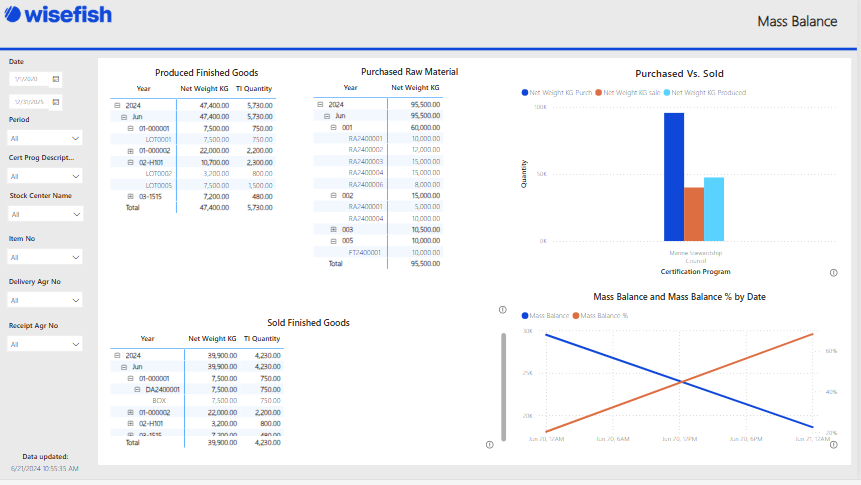This screenshot has width=861, height=485.
Task: Click the Wisefish logo
Action: click(x=57, y=15)
